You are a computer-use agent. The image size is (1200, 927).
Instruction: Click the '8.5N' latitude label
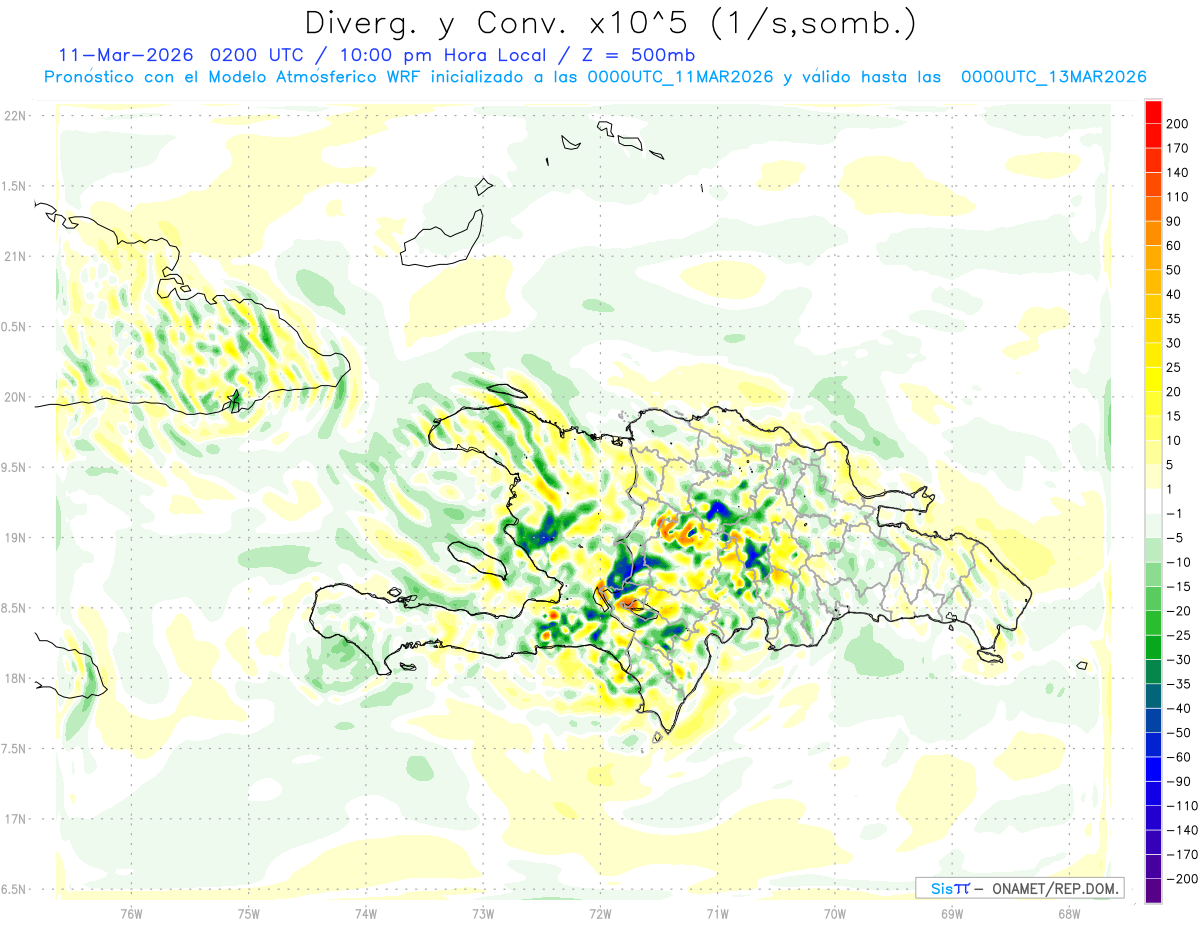pos(15,608)
